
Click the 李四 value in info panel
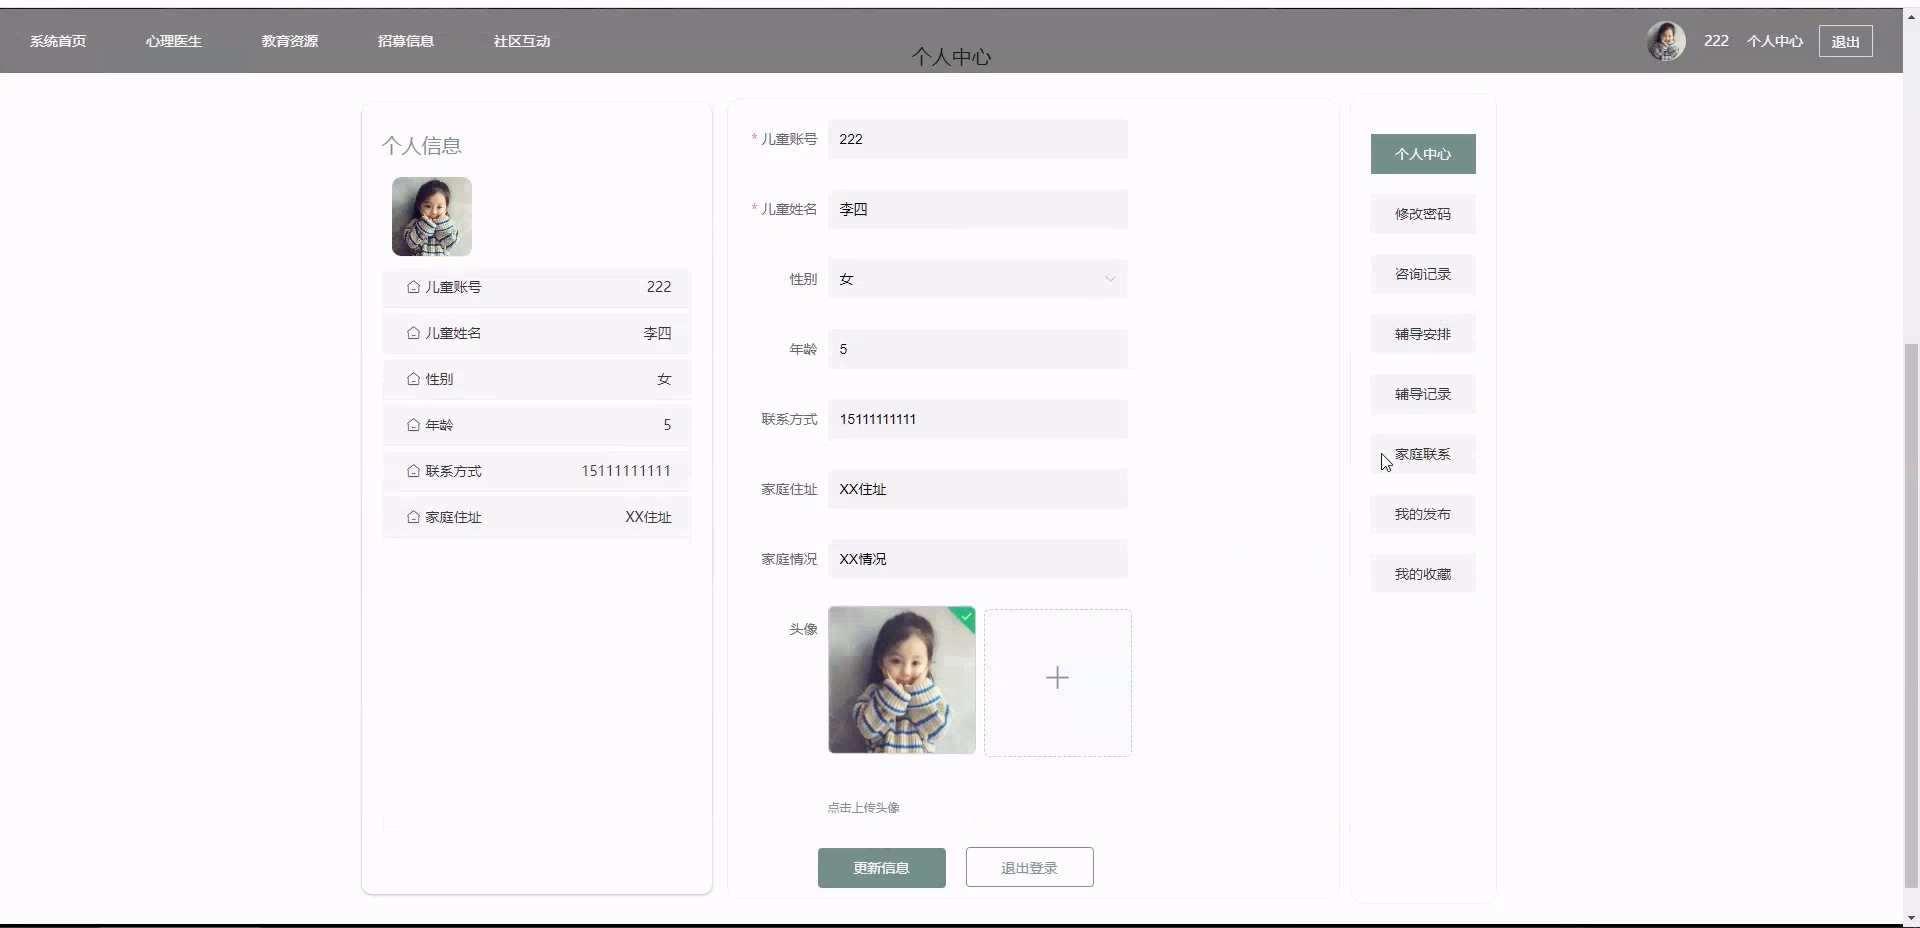tap(657, 333)
